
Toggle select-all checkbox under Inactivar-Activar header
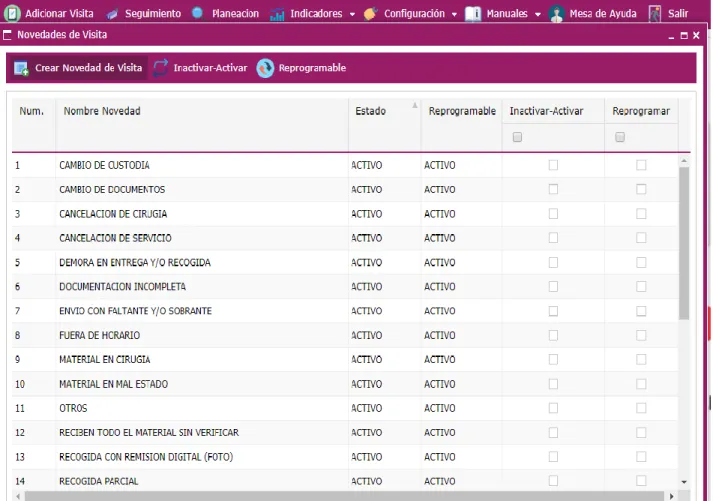[x=517, y=137]
